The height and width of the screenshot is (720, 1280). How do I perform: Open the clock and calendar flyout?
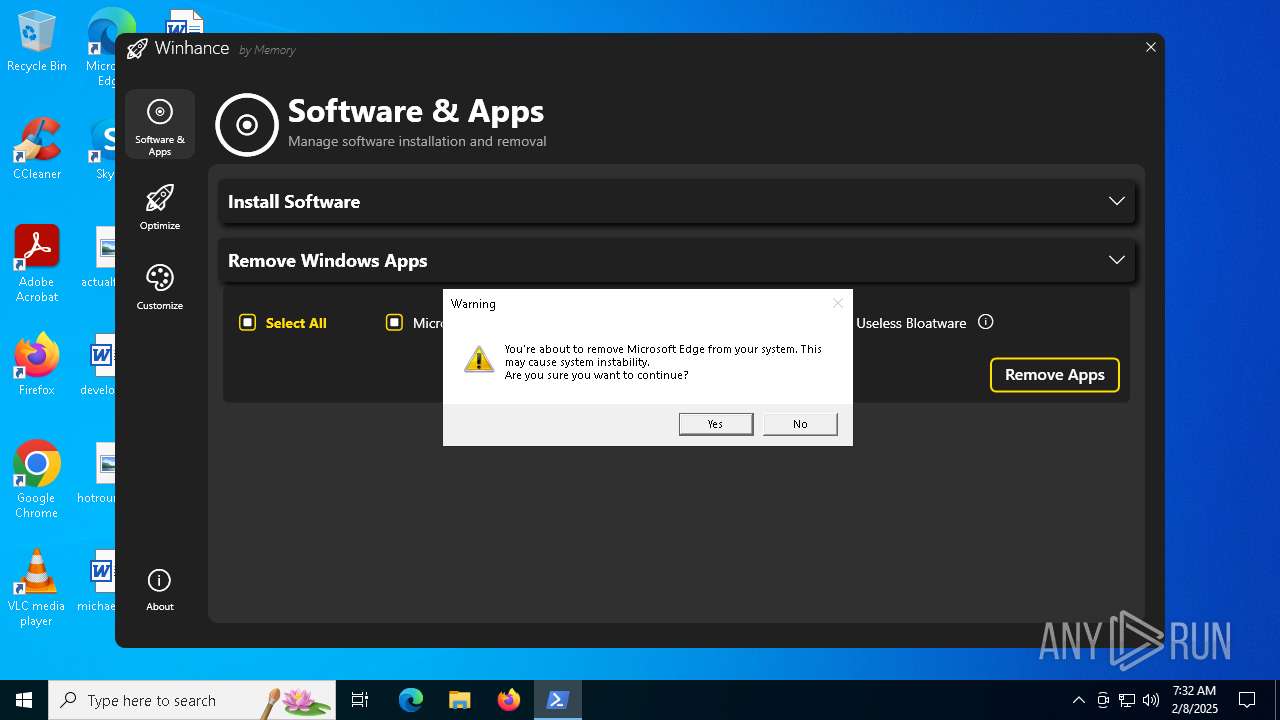(x=1194, y=700)
